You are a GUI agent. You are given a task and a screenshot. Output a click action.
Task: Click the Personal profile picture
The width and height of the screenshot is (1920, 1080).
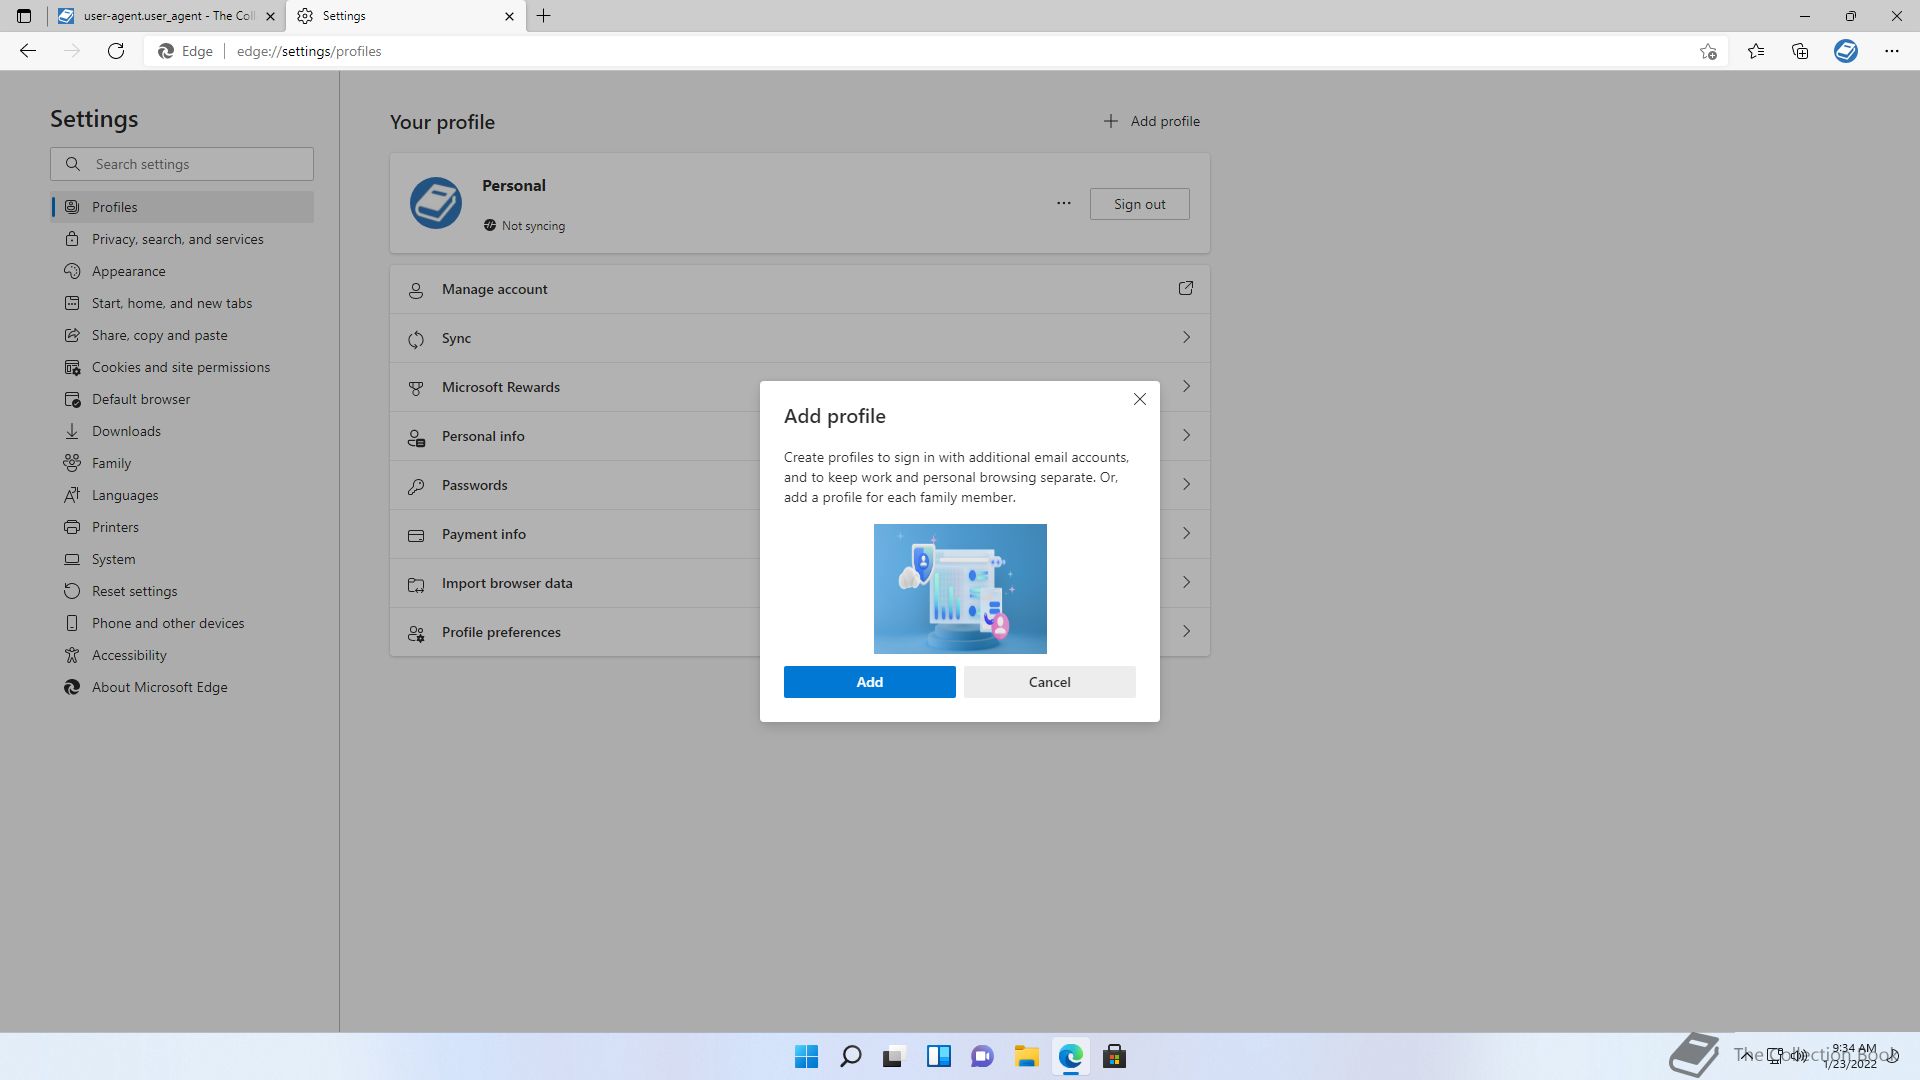tap(436, 203)
